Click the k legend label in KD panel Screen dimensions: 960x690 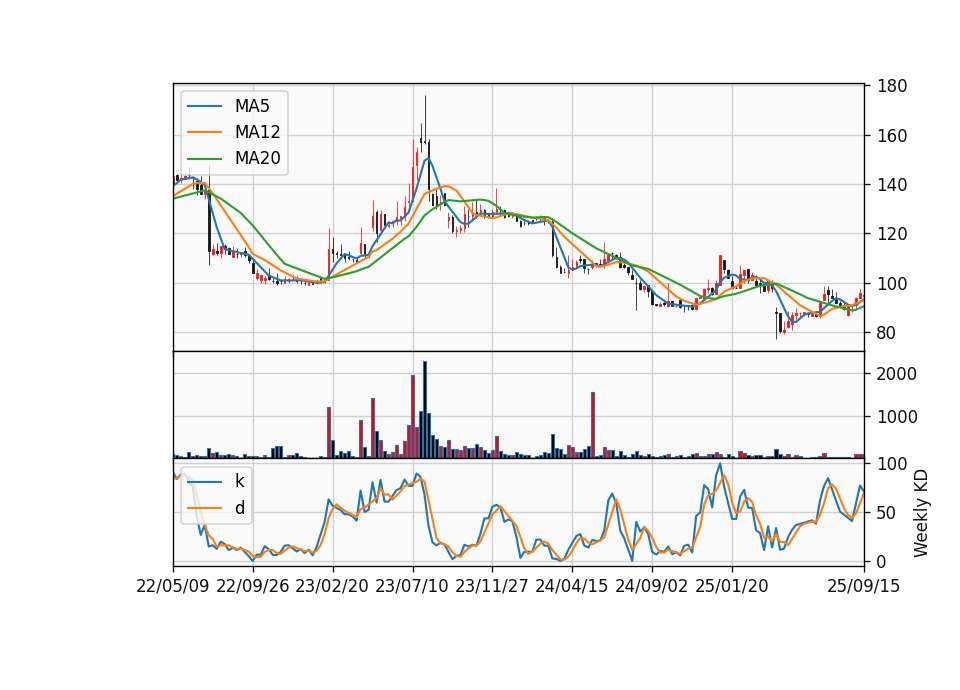(239, 481)
